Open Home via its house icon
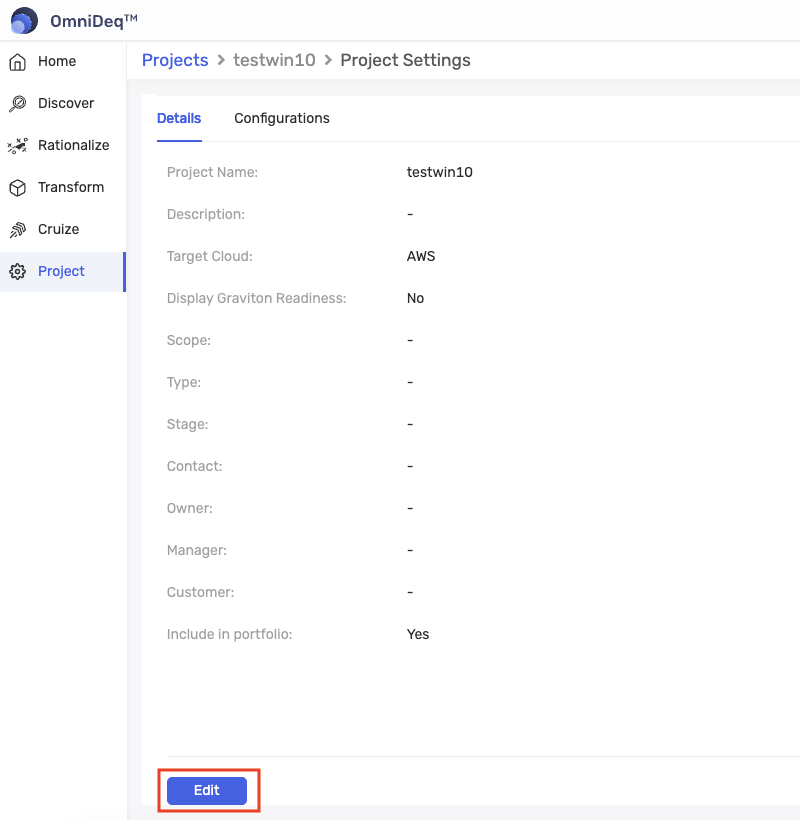This screenshot has width=800, height=820. coord(17,62)
